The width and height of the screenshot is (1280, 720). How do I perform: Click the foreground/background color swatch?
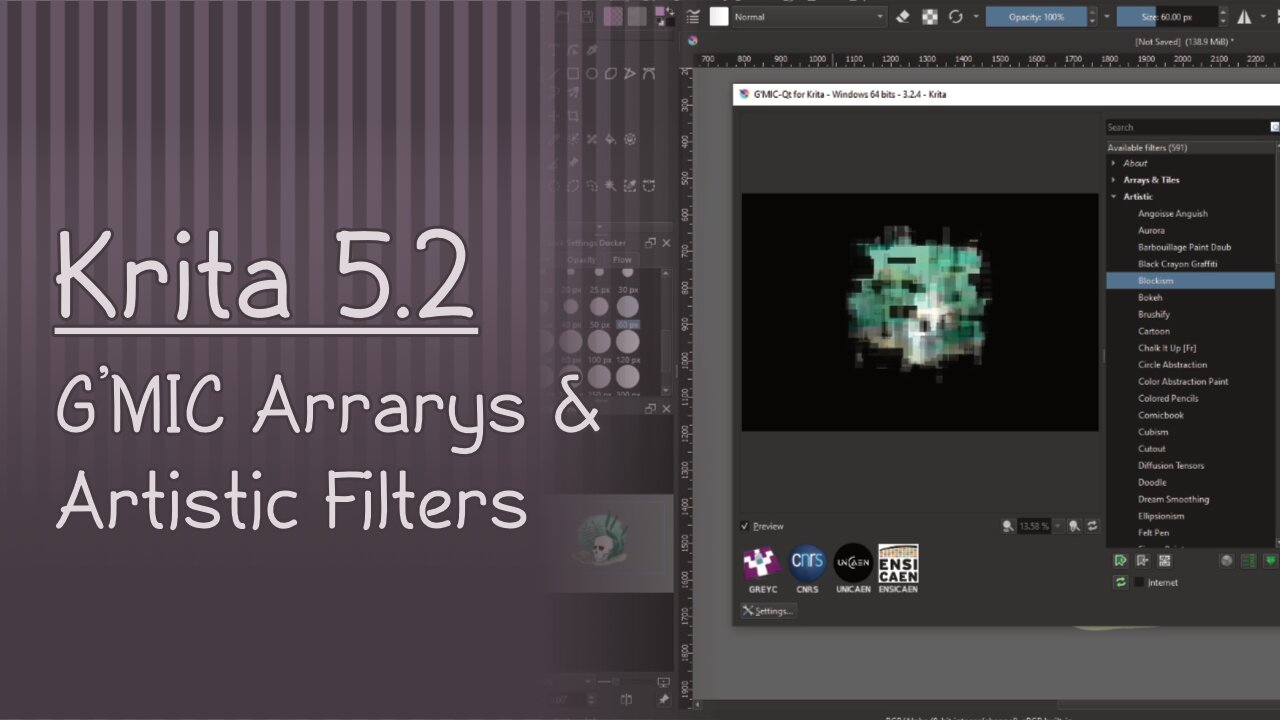point(664,16)
